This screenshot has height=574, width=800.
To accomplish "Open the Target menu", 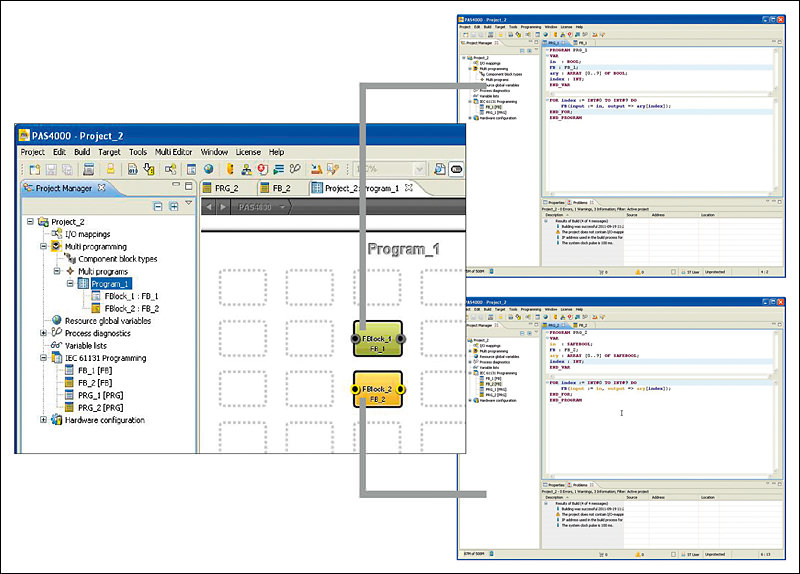I will (109, 152).
